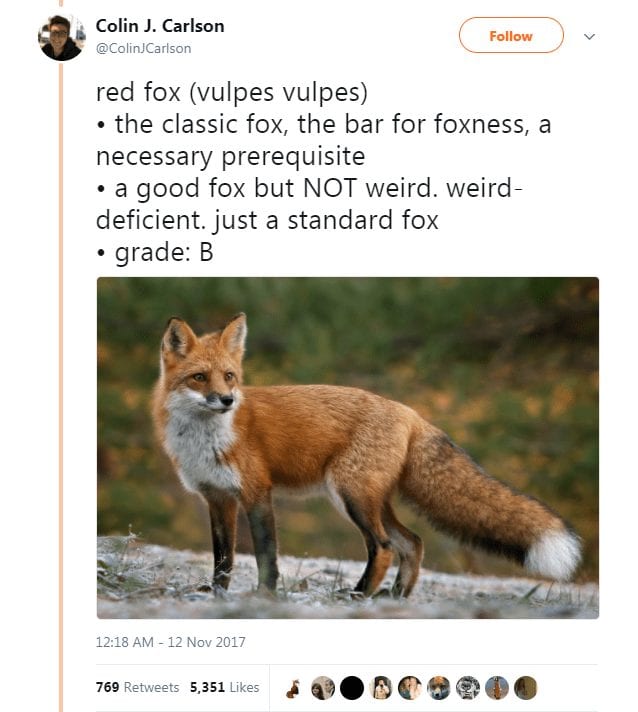Click the Follow button
The height and width of the screenshot is (712, 638).
click(511, 35)
